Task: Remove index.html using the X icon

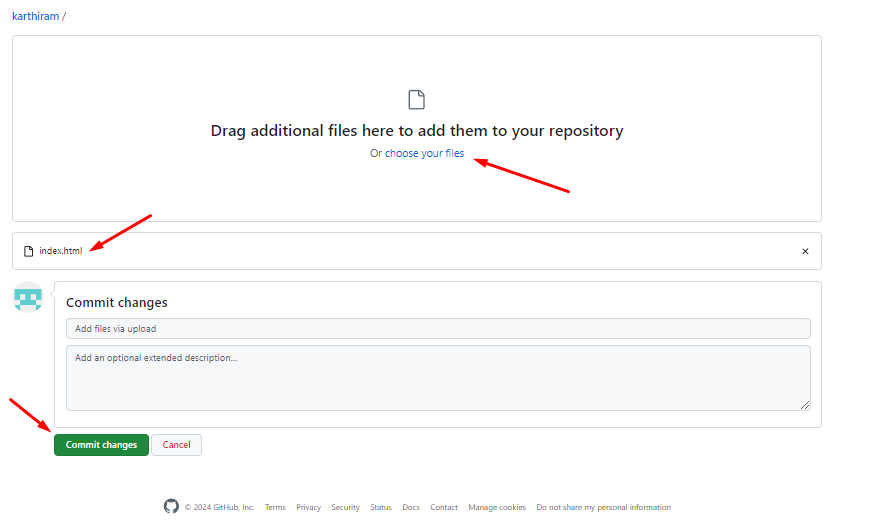Action: (x=805, y=251)
